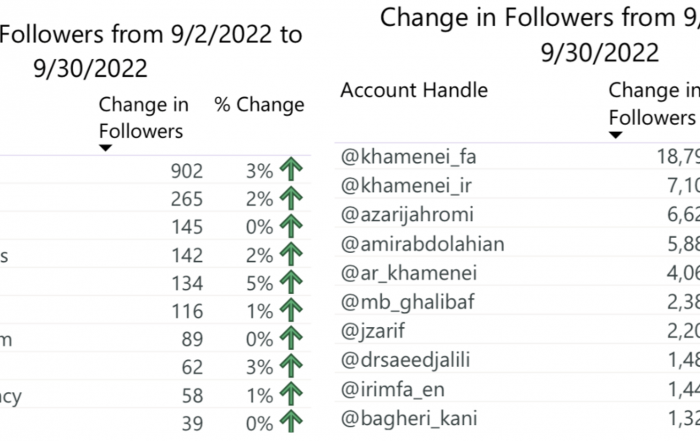
Task: Click the @mb_ghalibaf account row
Action: click(x=517, y=302)
